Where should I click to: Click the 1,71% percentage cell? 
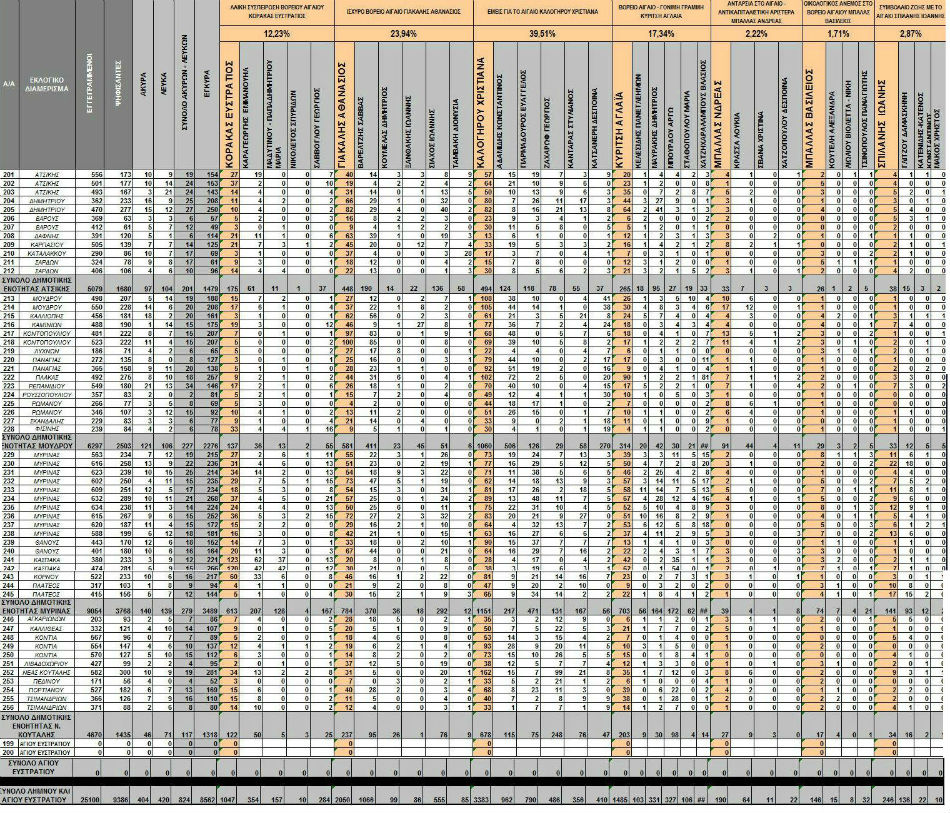(x=836, y=33)
